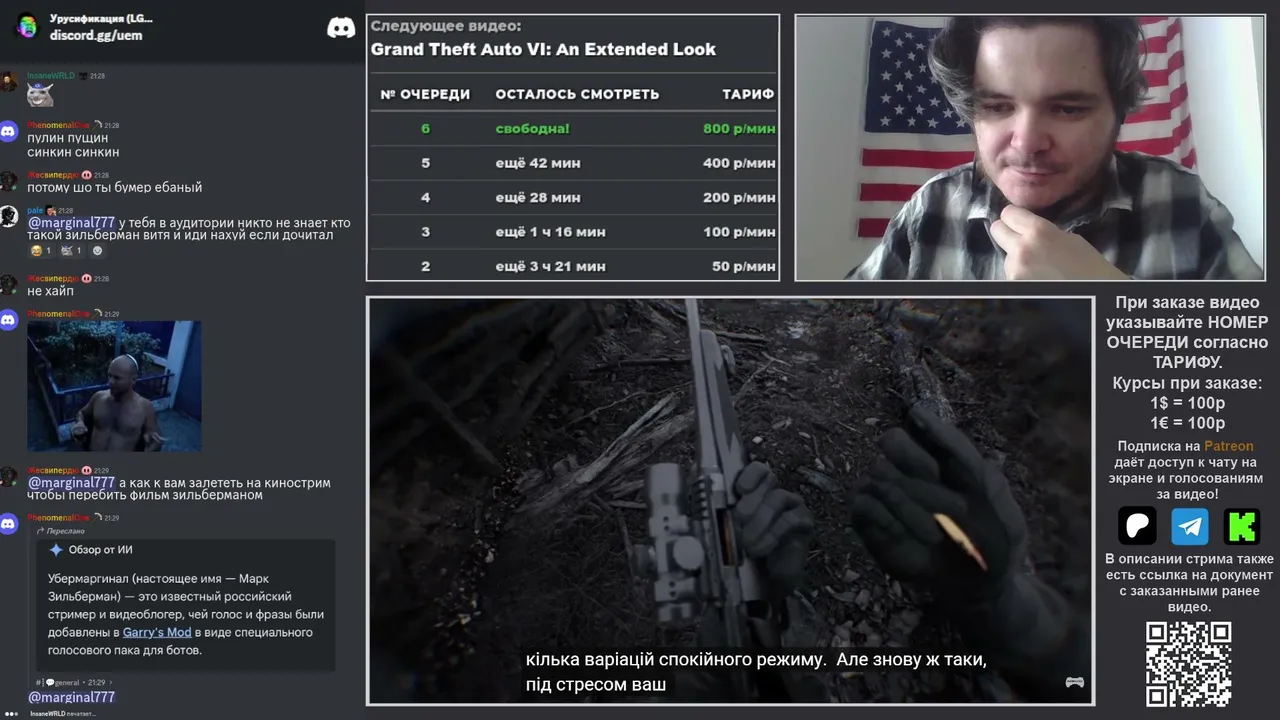Click the webcam feed with the American flag

[1029, 148]
